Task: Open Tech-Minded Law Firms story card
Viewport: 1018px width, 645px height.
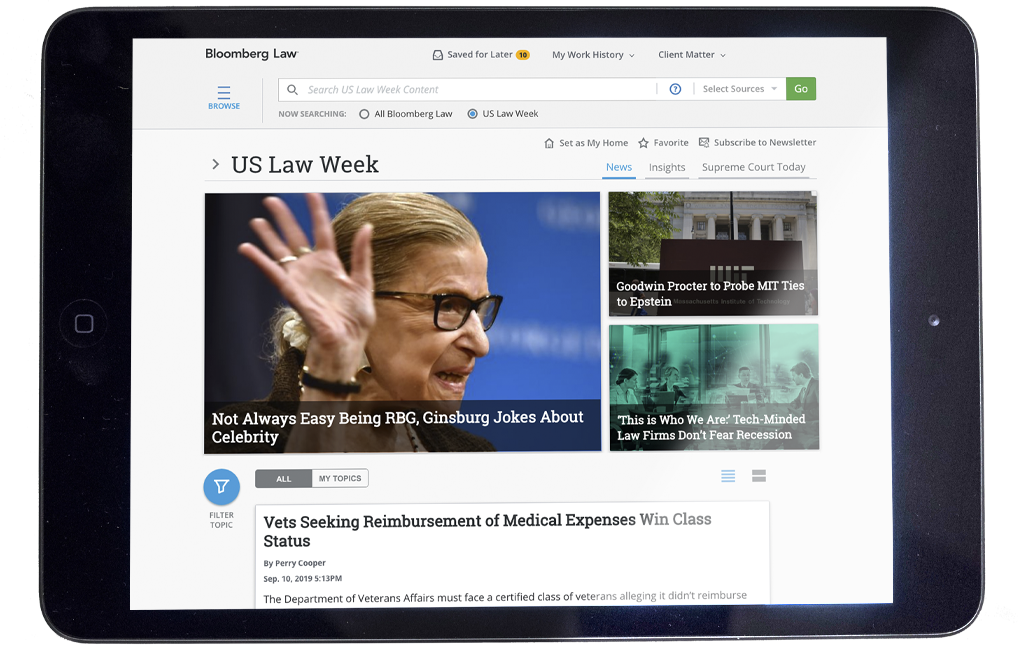Action: (x=714, y=387)
